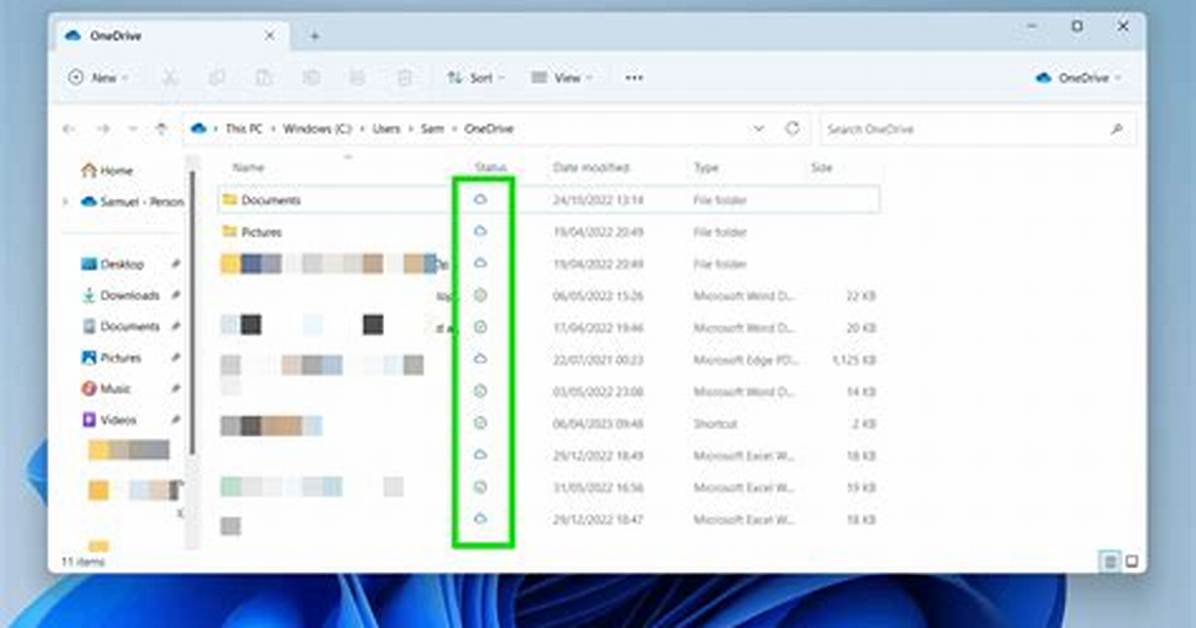Open Home in the sidebar
Viewport: 1196px width, 628px height.
click(108, 170)
